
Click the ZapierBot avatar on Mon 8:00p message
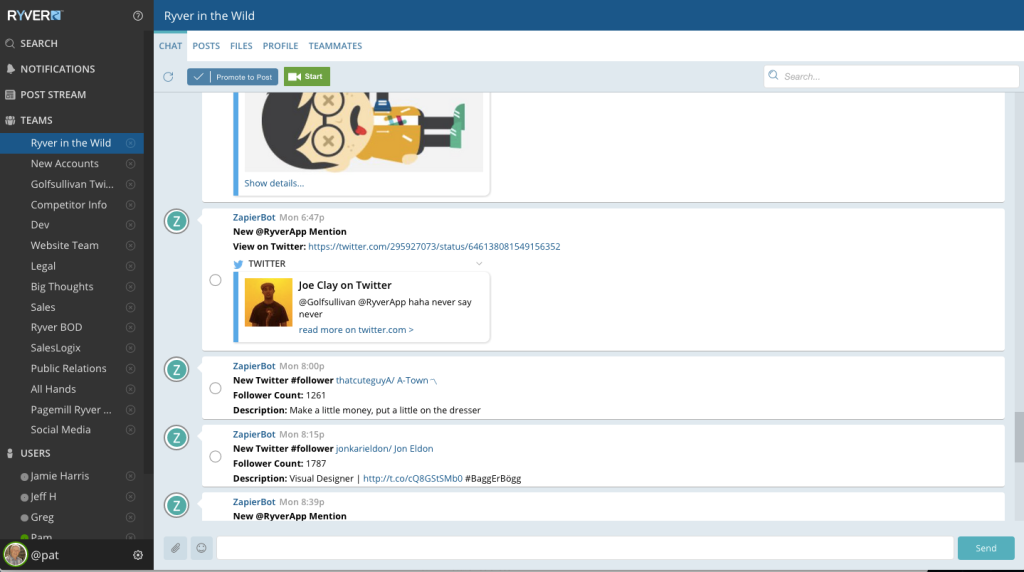(x=176, y=370)
